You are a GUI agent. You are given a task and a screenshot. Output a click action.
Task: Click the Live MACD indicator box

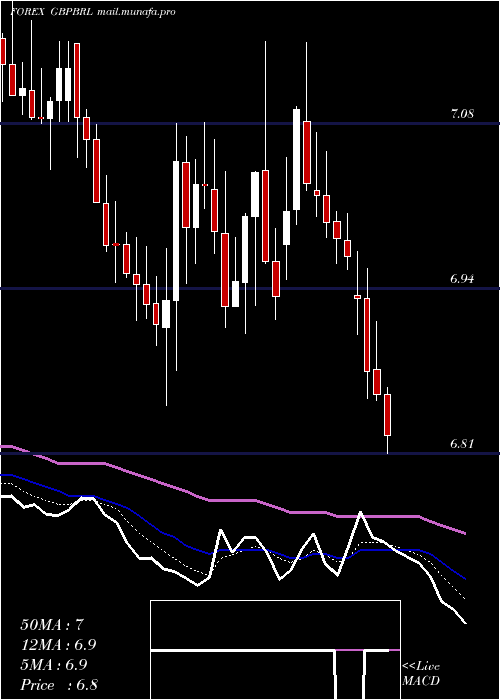pyautogui.click(x=275, y=650)
